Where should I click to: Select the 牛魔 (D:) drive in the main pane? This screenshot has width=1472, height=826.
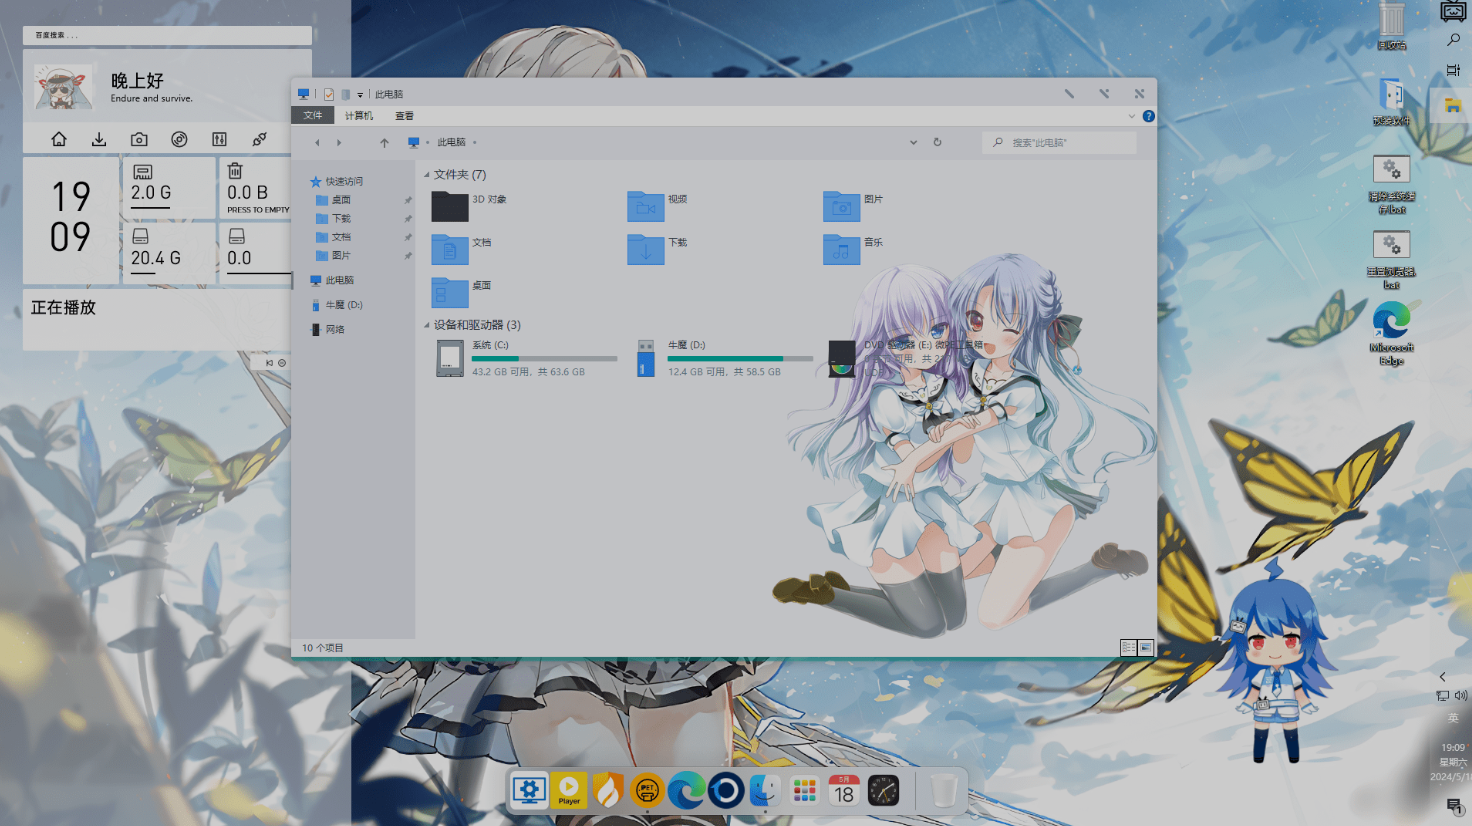(724, 358)
